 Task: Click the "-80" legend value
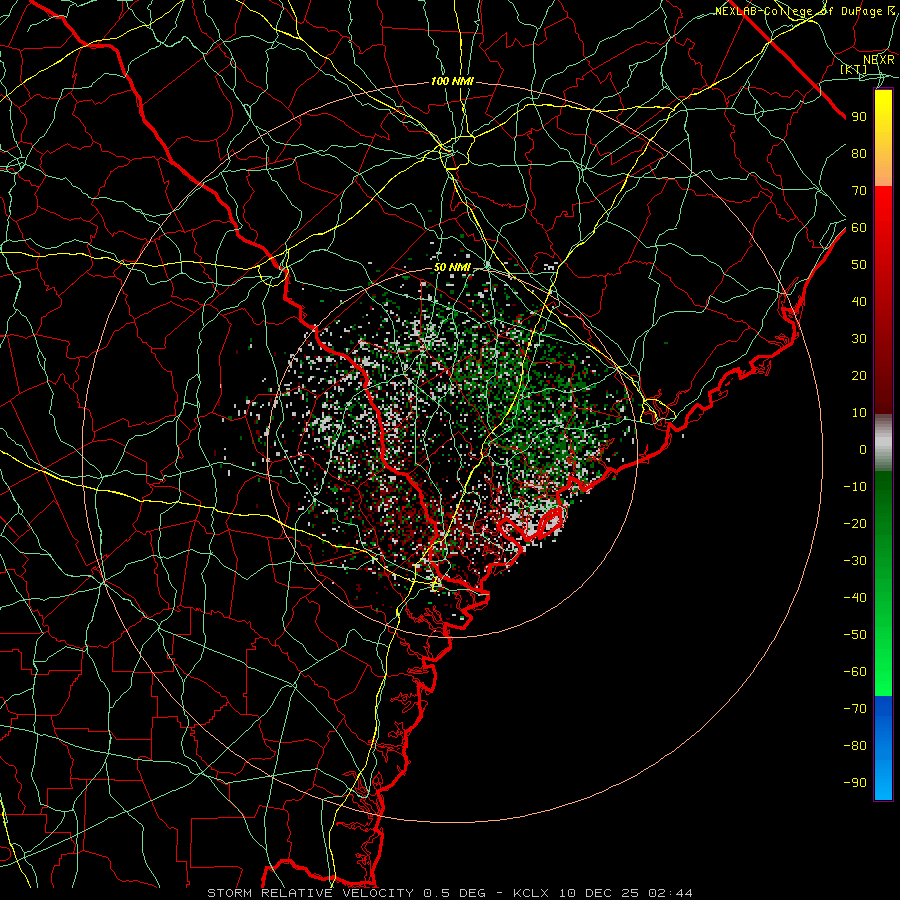pyautogui.click(x=855, y=746)
